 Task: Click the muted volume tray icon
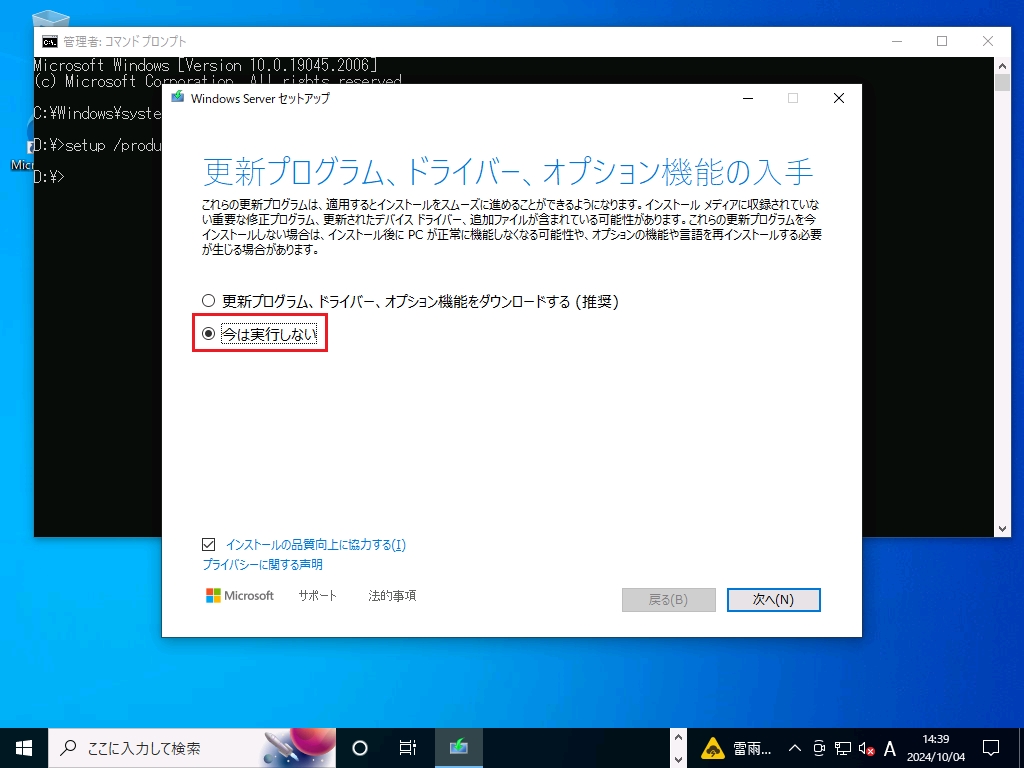867,748
